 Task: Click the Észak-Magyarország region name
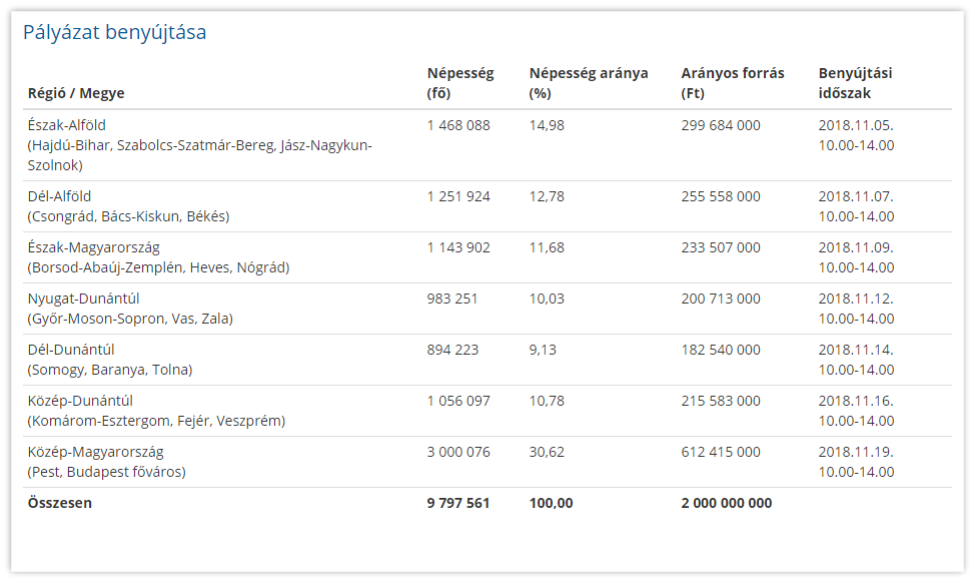click(94, 248)
